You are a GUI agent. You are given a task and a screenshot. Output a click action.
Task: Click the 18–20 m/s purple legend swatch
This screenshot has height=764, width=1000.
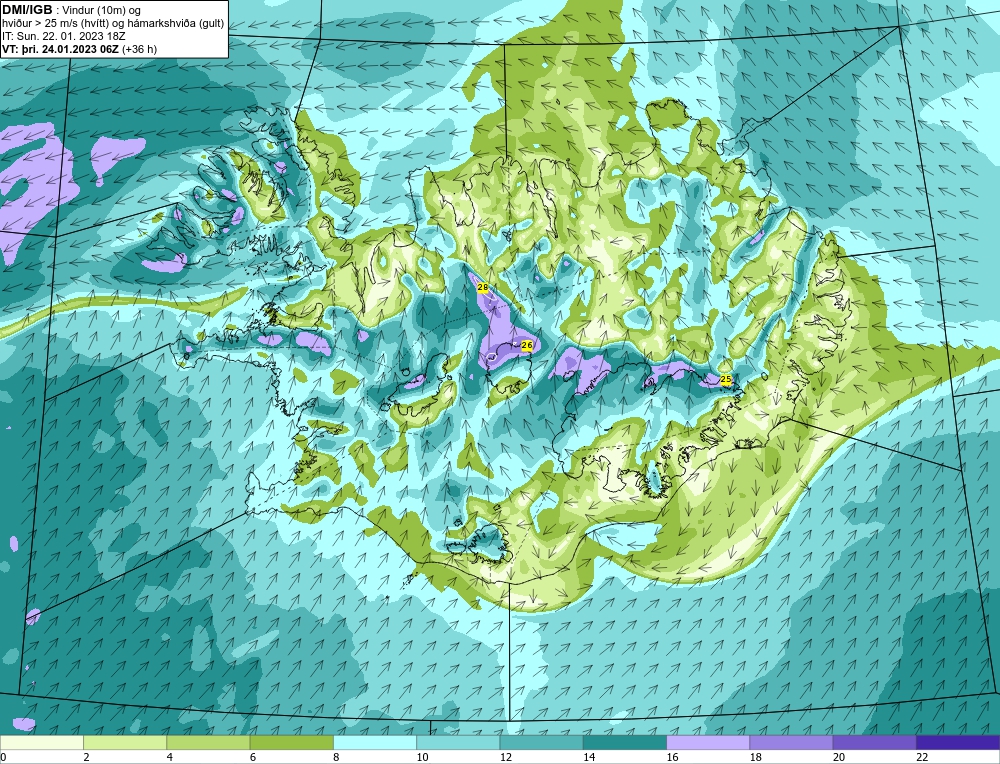(x=791, y=743)
